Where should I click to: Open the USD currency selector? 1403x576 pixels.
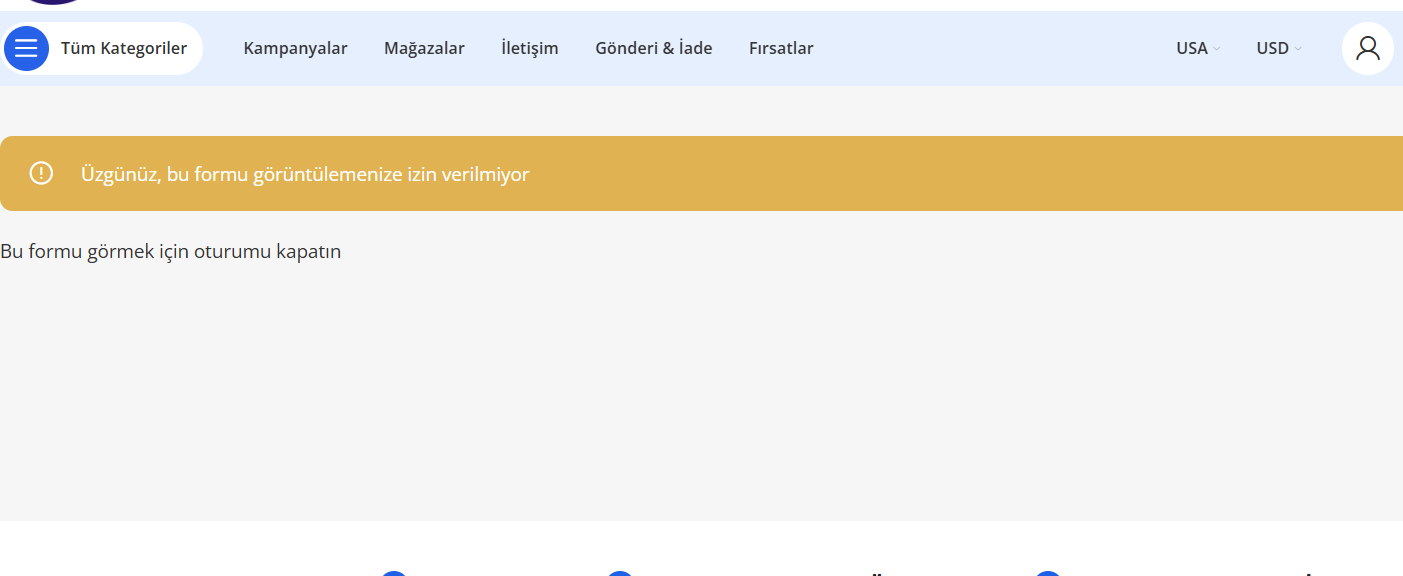[x=1279, y=48]
